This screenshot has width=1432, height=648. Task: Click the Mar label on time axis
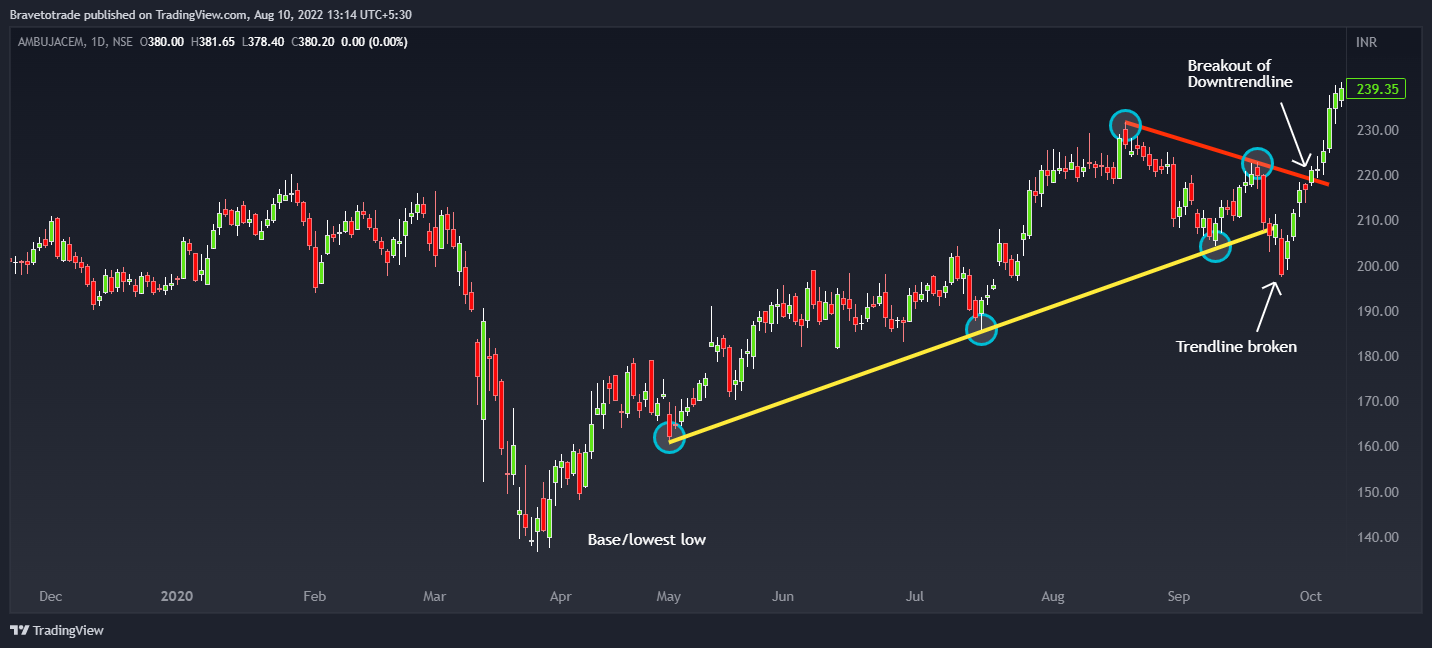click(x=434, y=596)
